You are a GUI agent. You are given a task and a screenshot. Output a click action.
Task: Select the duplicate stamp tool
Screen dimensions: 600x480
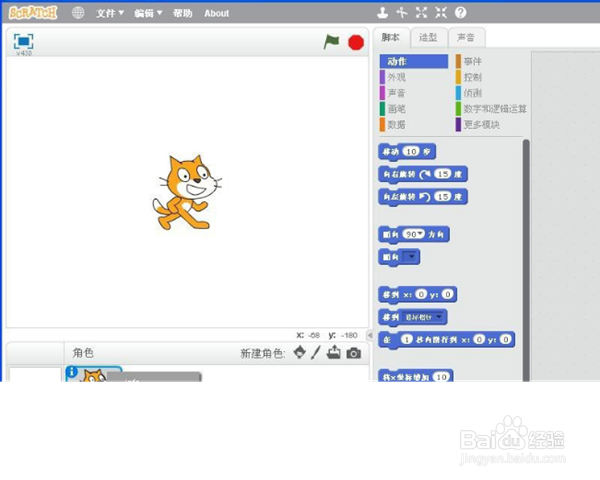pos(382,13)
